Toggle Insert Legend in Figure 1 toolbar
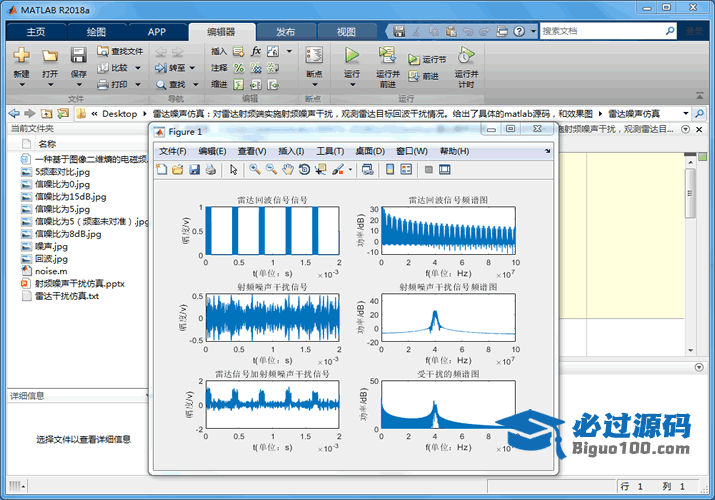 tap(406, 170)
